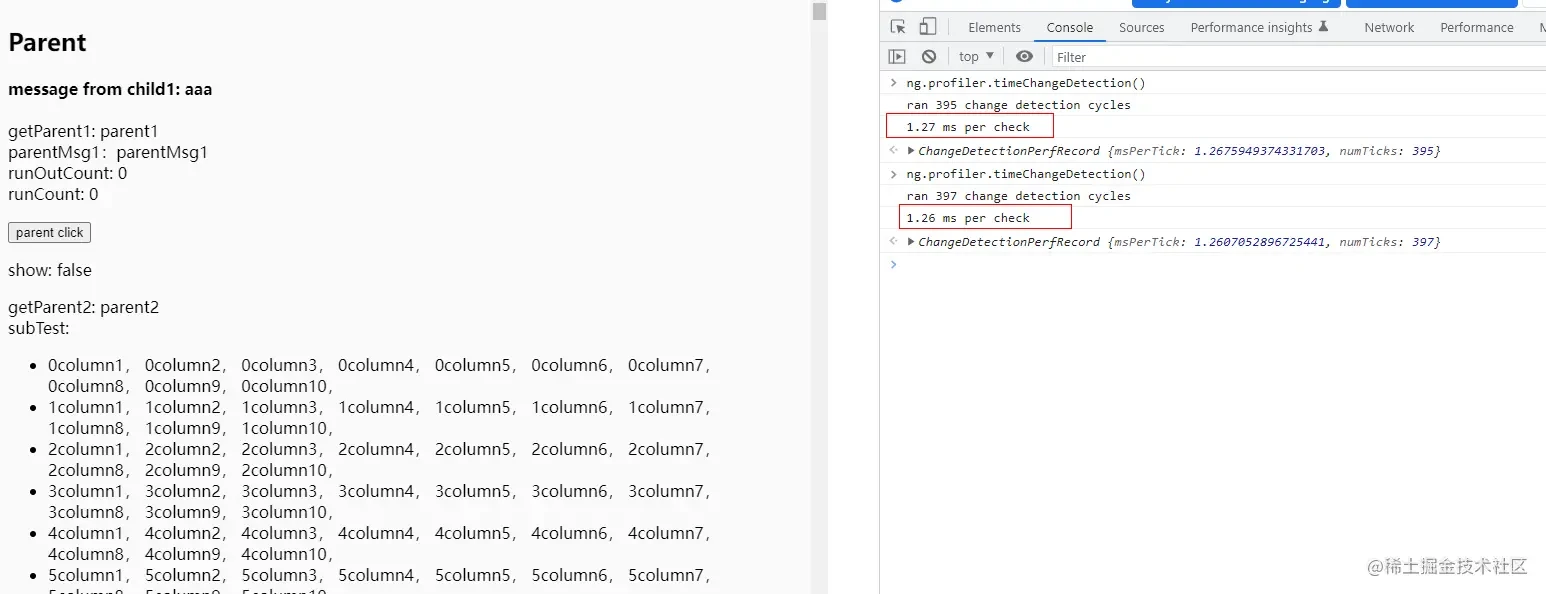Open the top JavaScript context dropdown

(977, 56)
